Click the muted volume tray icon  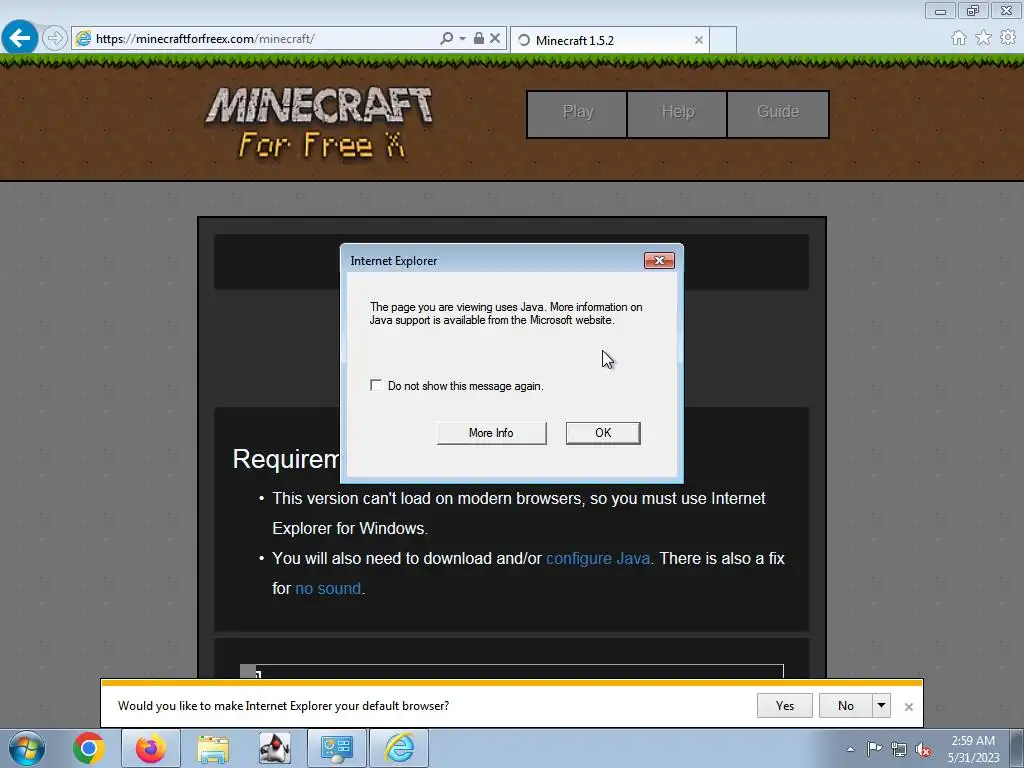[x=923, y=749]
